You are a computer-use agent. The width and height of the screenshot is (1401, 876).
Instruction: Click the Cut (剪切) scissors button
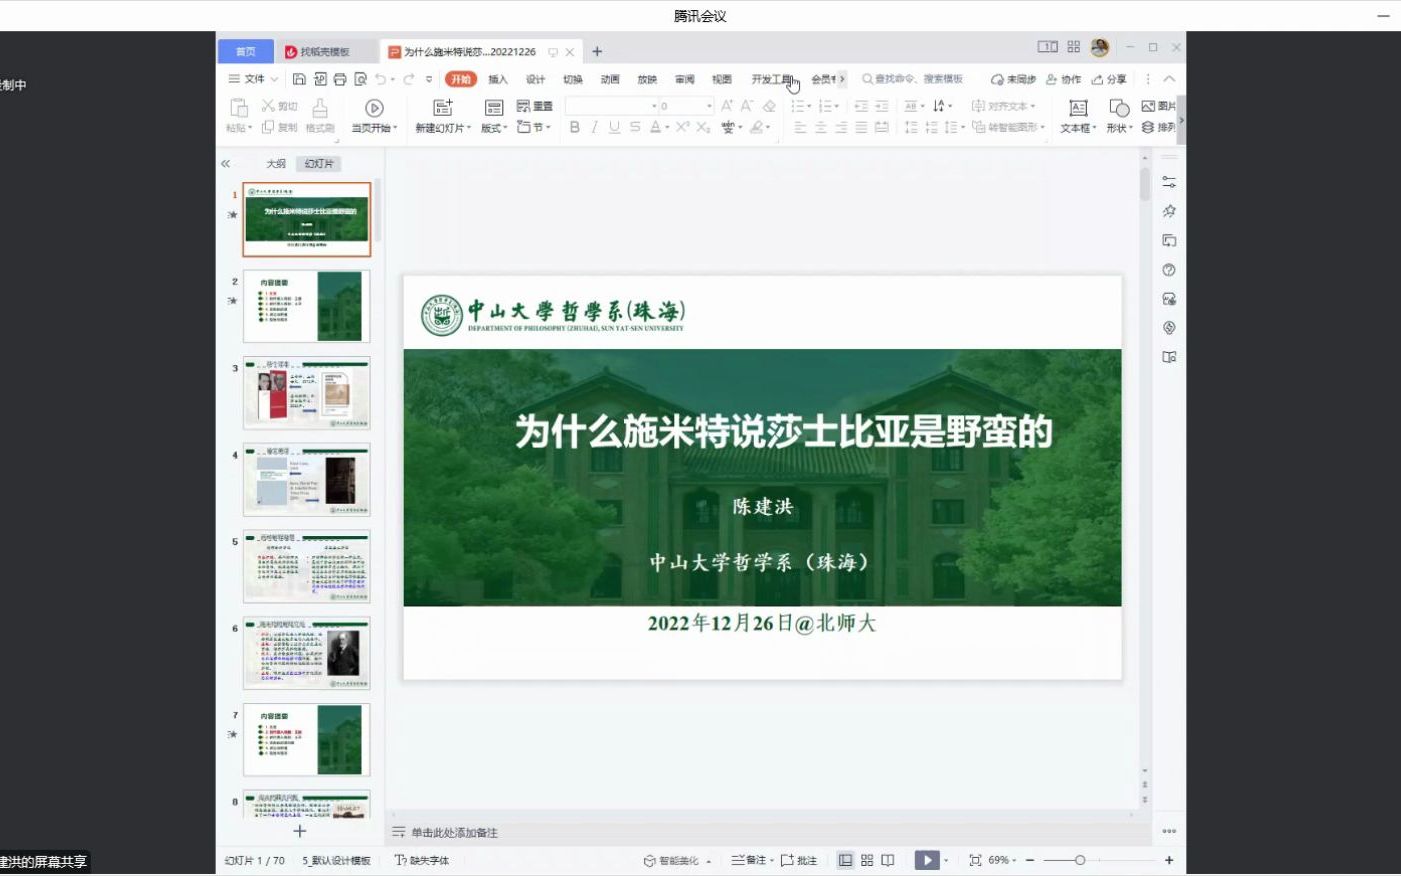279,106
